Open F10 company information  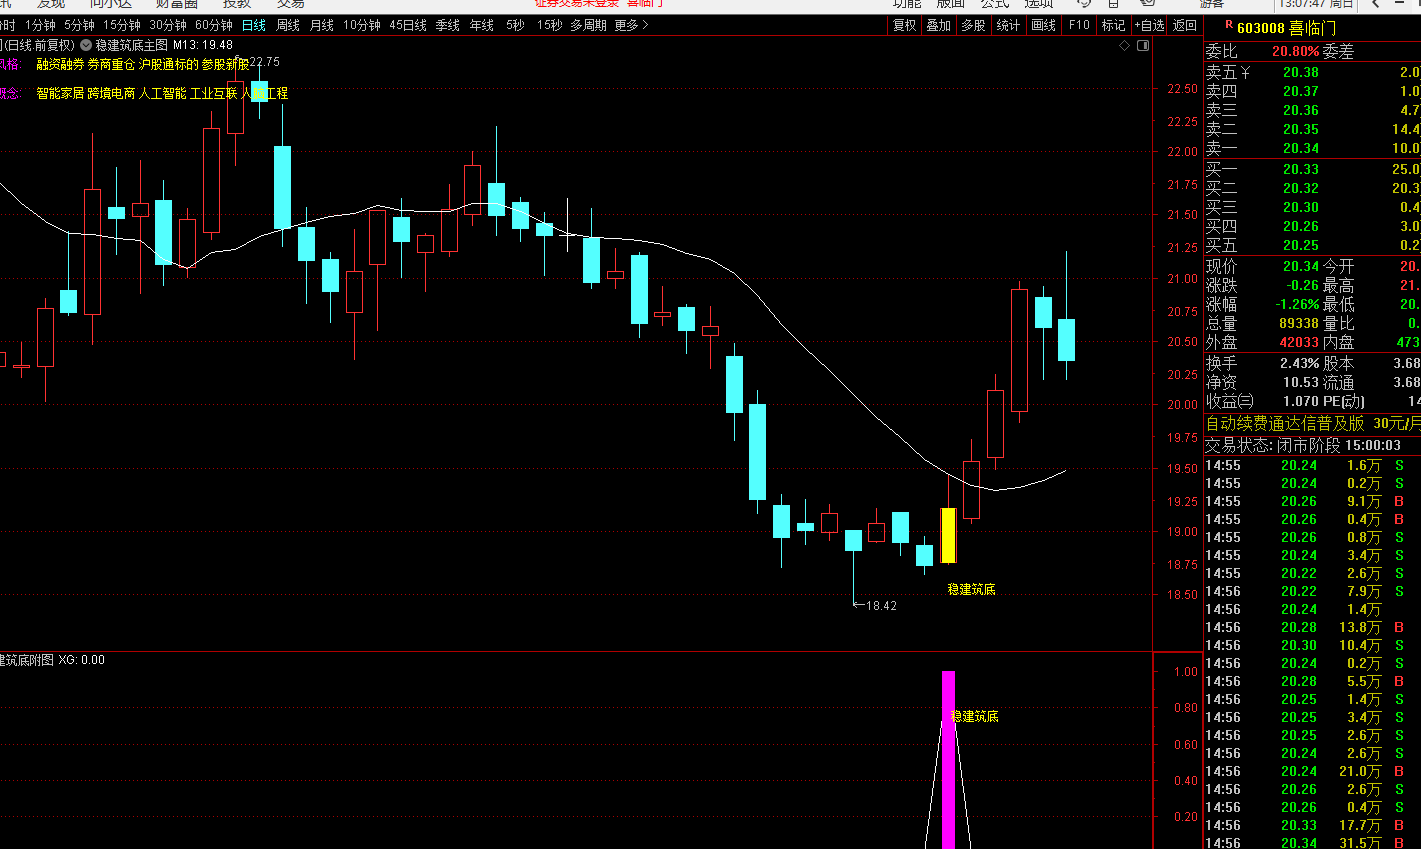click(x=1079, y=25)
